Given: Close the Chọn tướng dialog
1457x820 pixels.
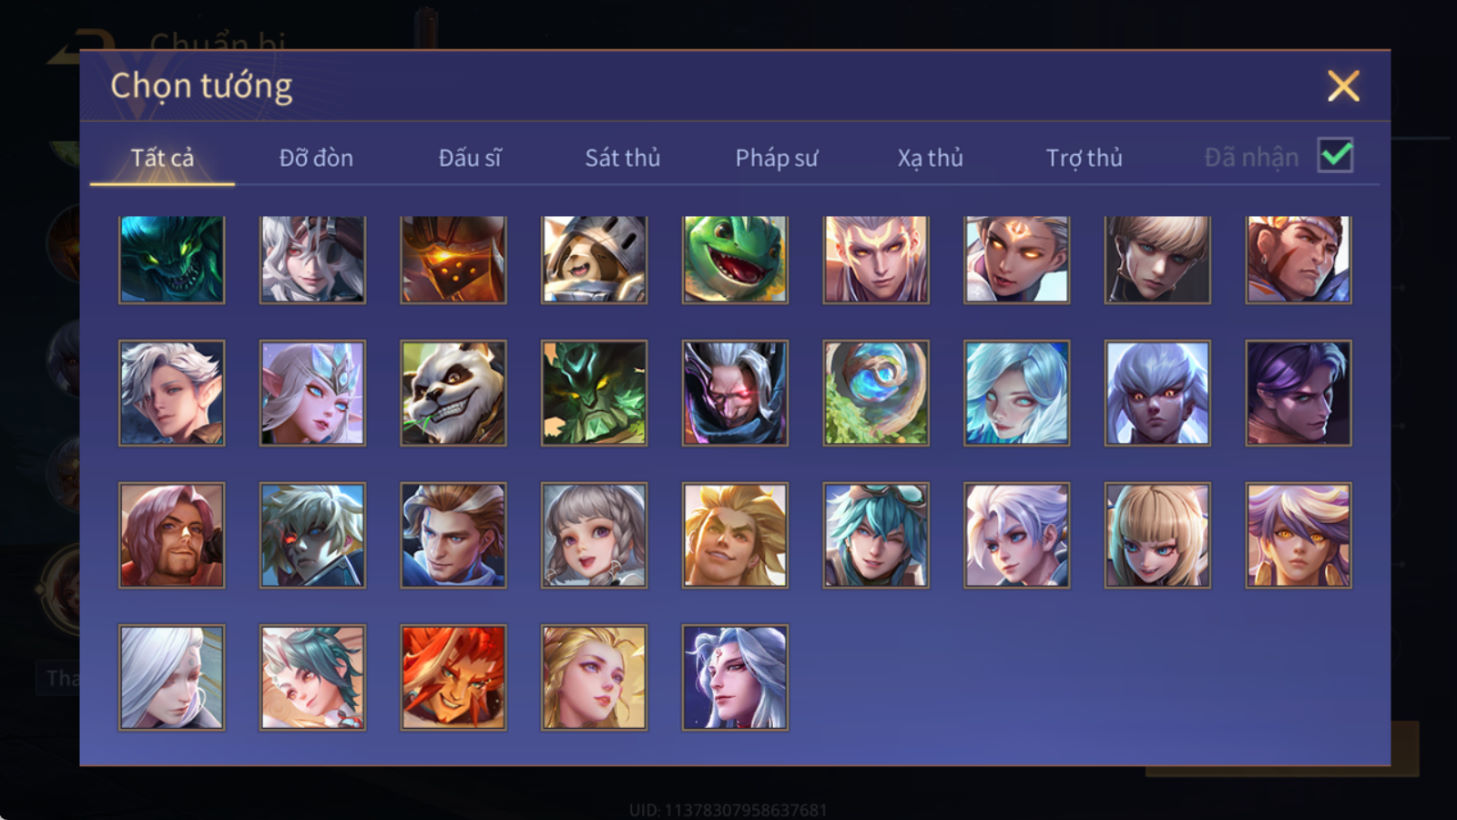Looking at the screenshot, I should (x=1343, y=86).
